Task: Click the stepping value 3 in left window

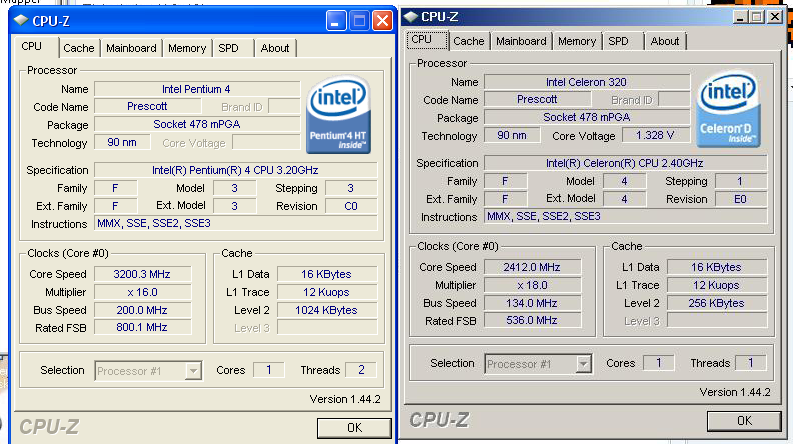Action: [351, 188]
